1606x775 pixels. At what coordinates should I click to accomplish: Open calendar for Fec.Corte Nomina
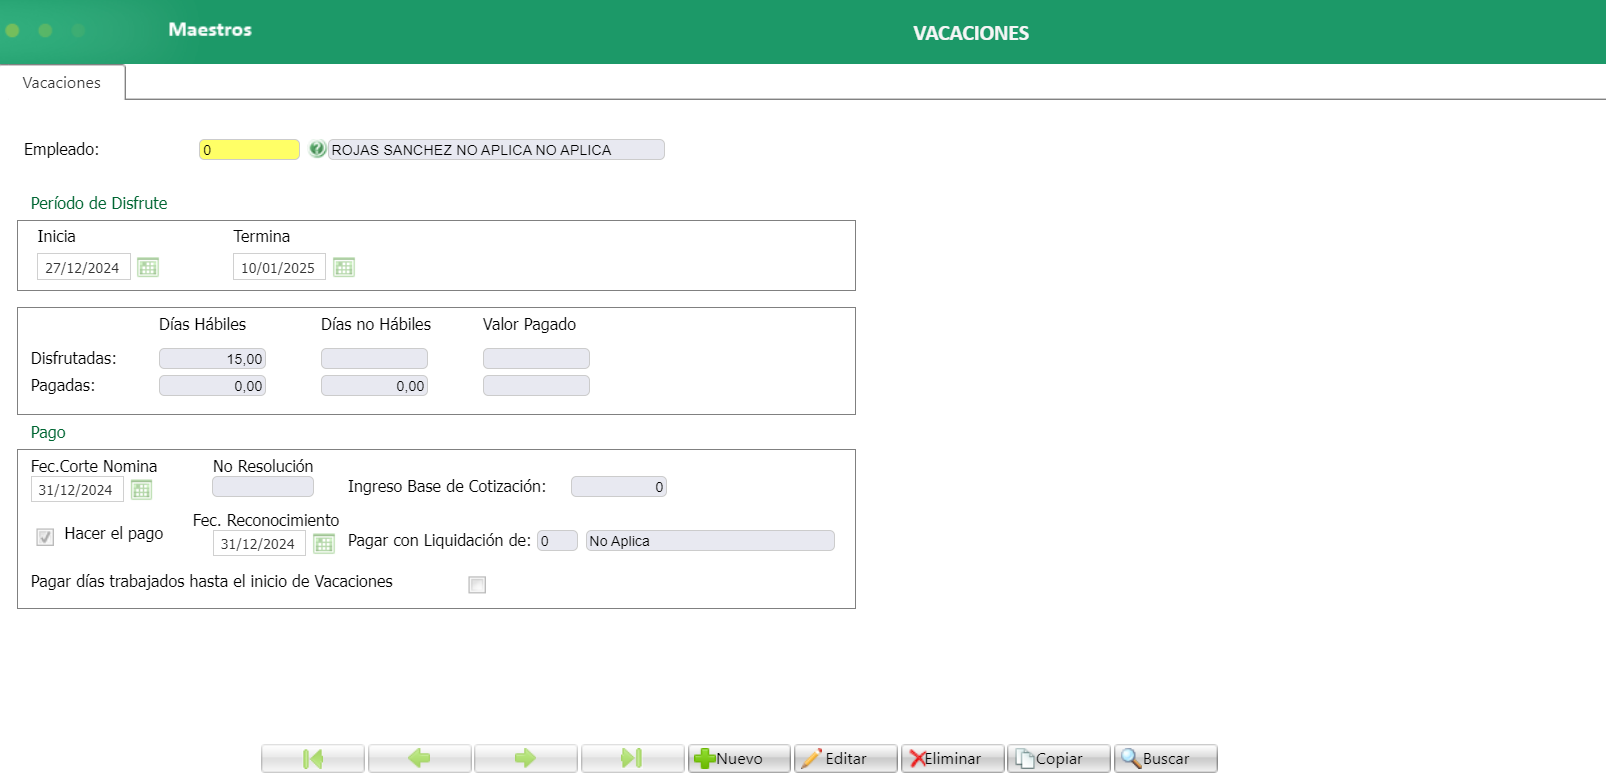click(x=141, y=489)
